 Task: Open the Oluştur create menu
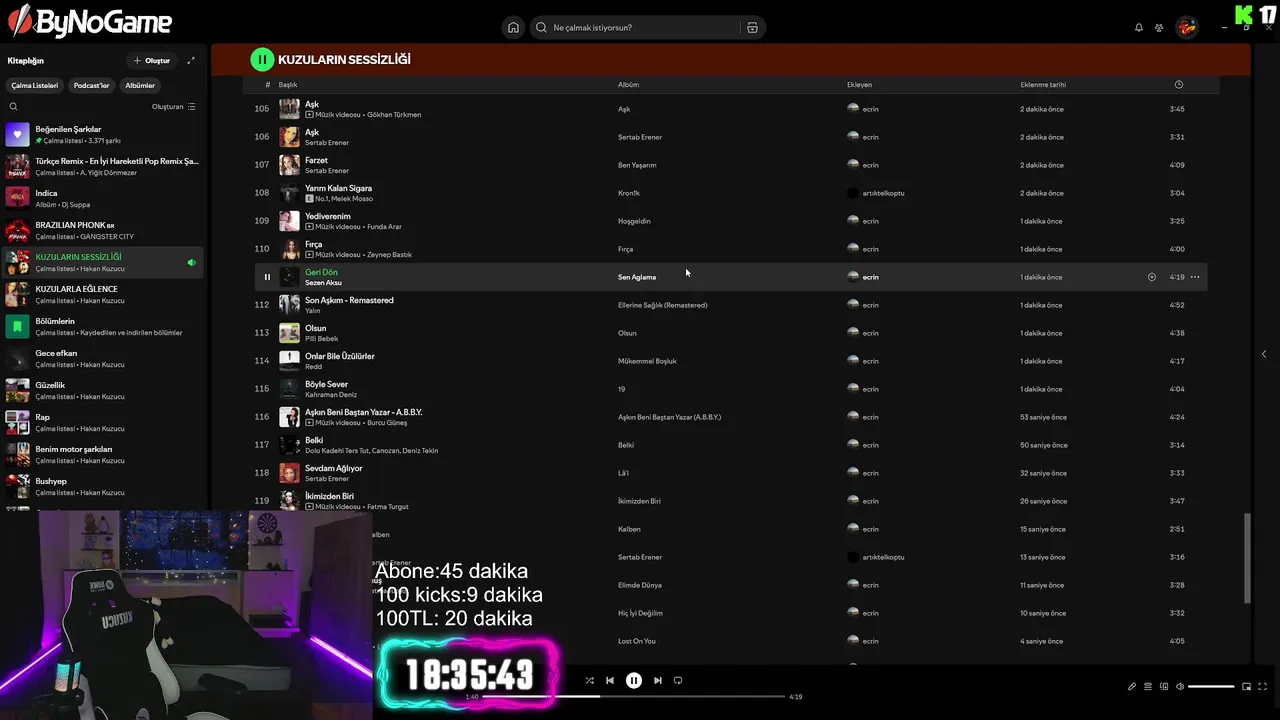[152, 60]
